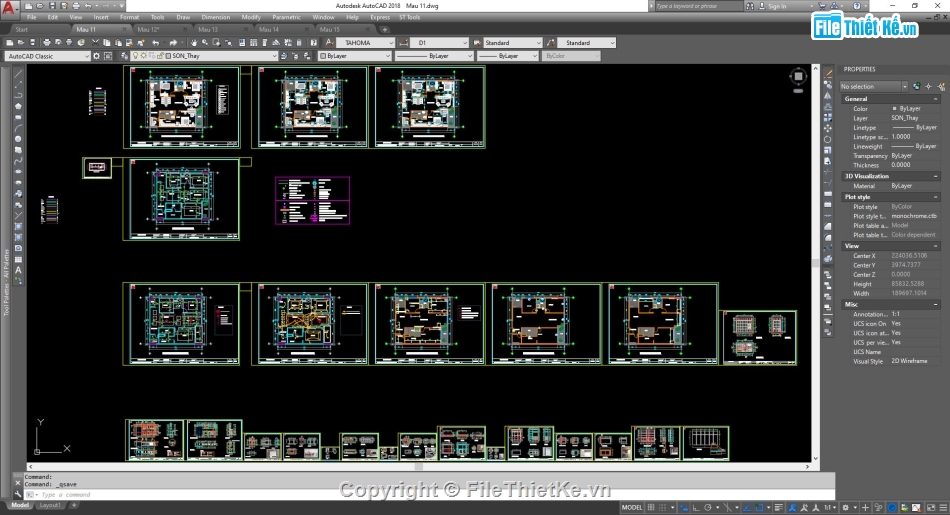
Task: Open the Dimension menu
Action: click(x=216, y=18)
